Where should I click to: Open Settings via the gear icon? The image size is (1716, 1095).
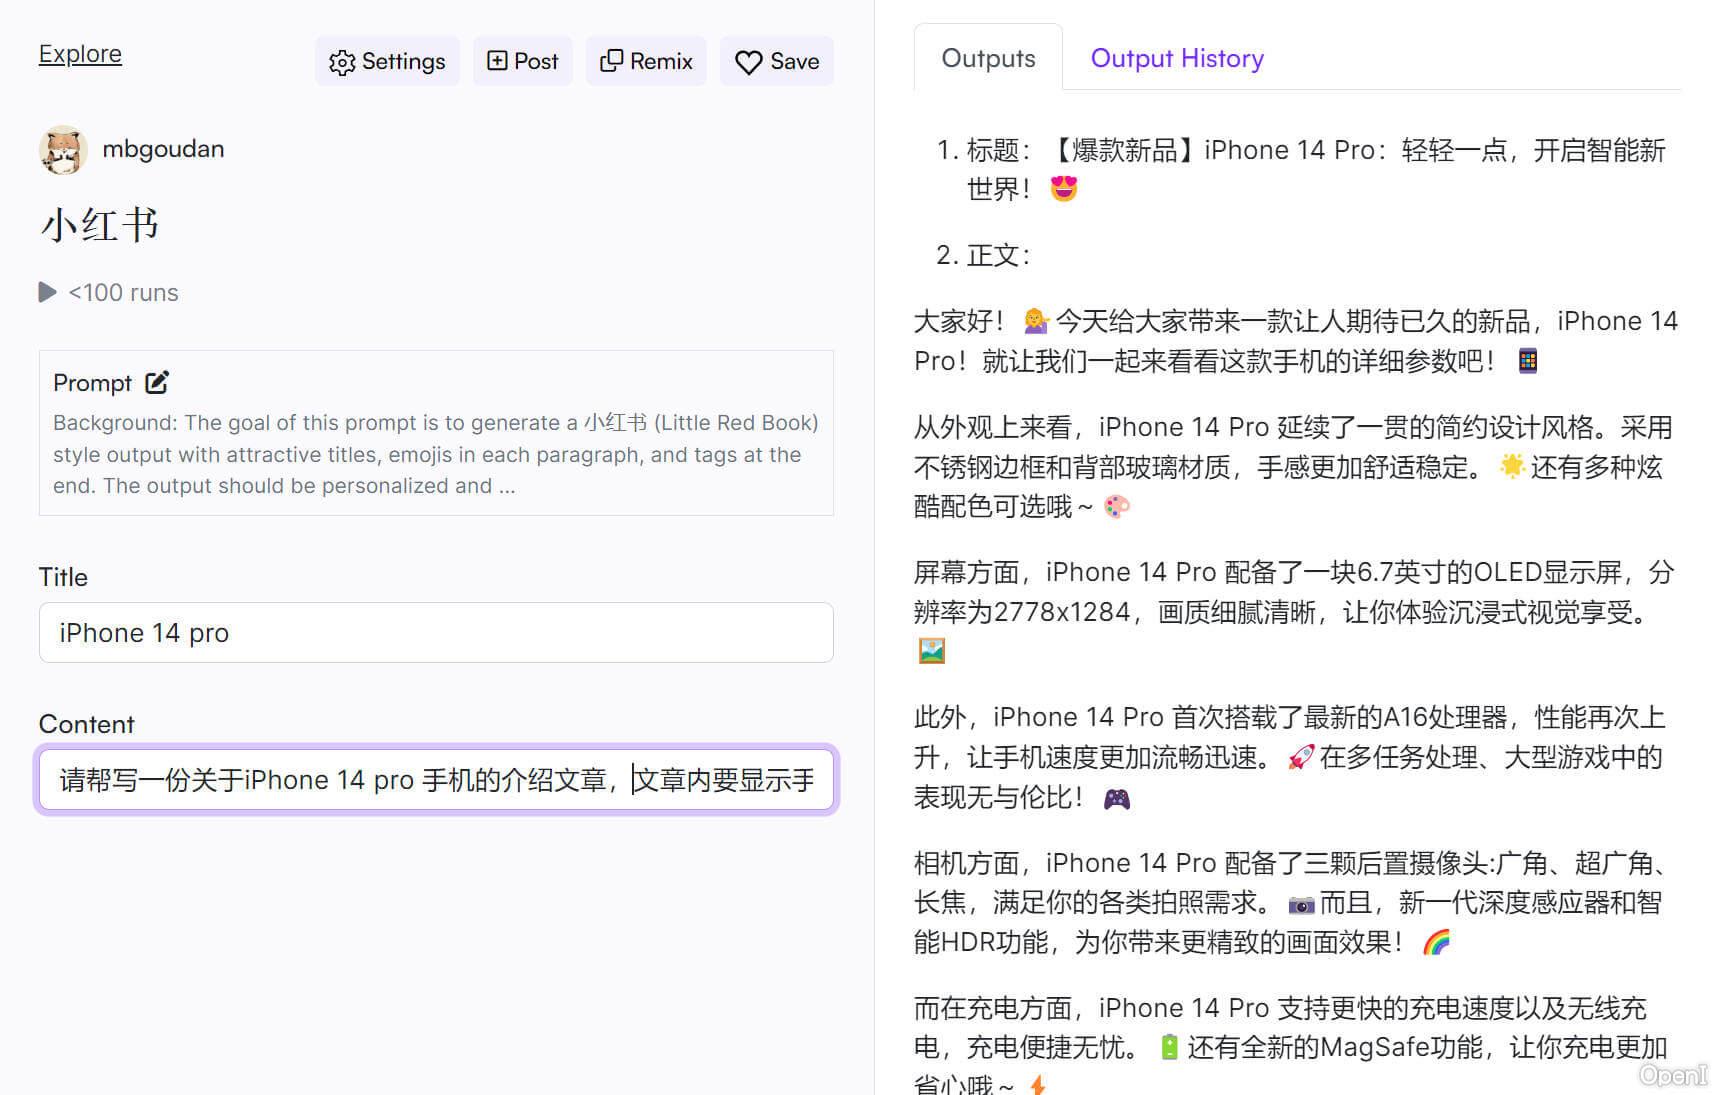(x=342, y=62)
